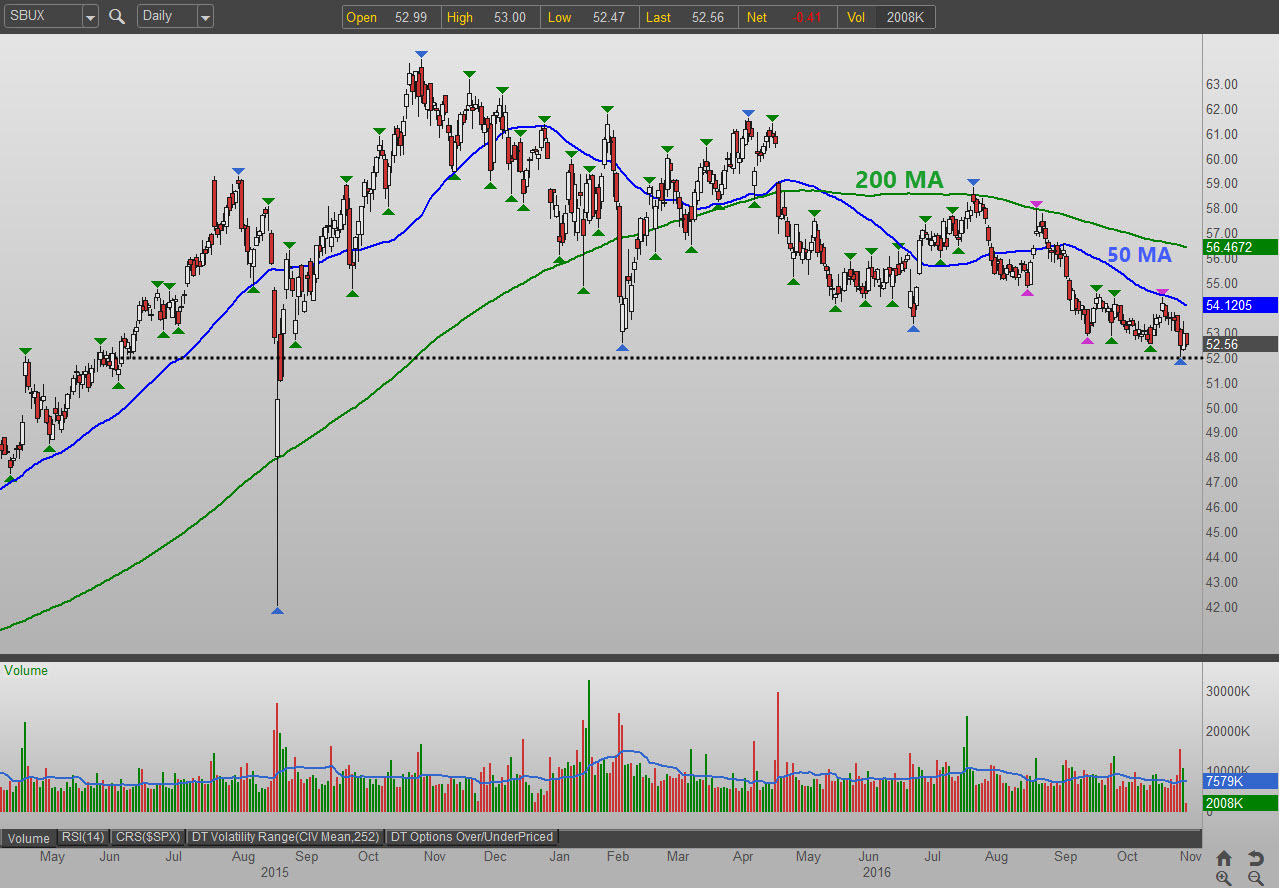Viewport: 1279px width, 888px height.
Task: Click the 50 MA chart label
Action: tap(1139, 255)
